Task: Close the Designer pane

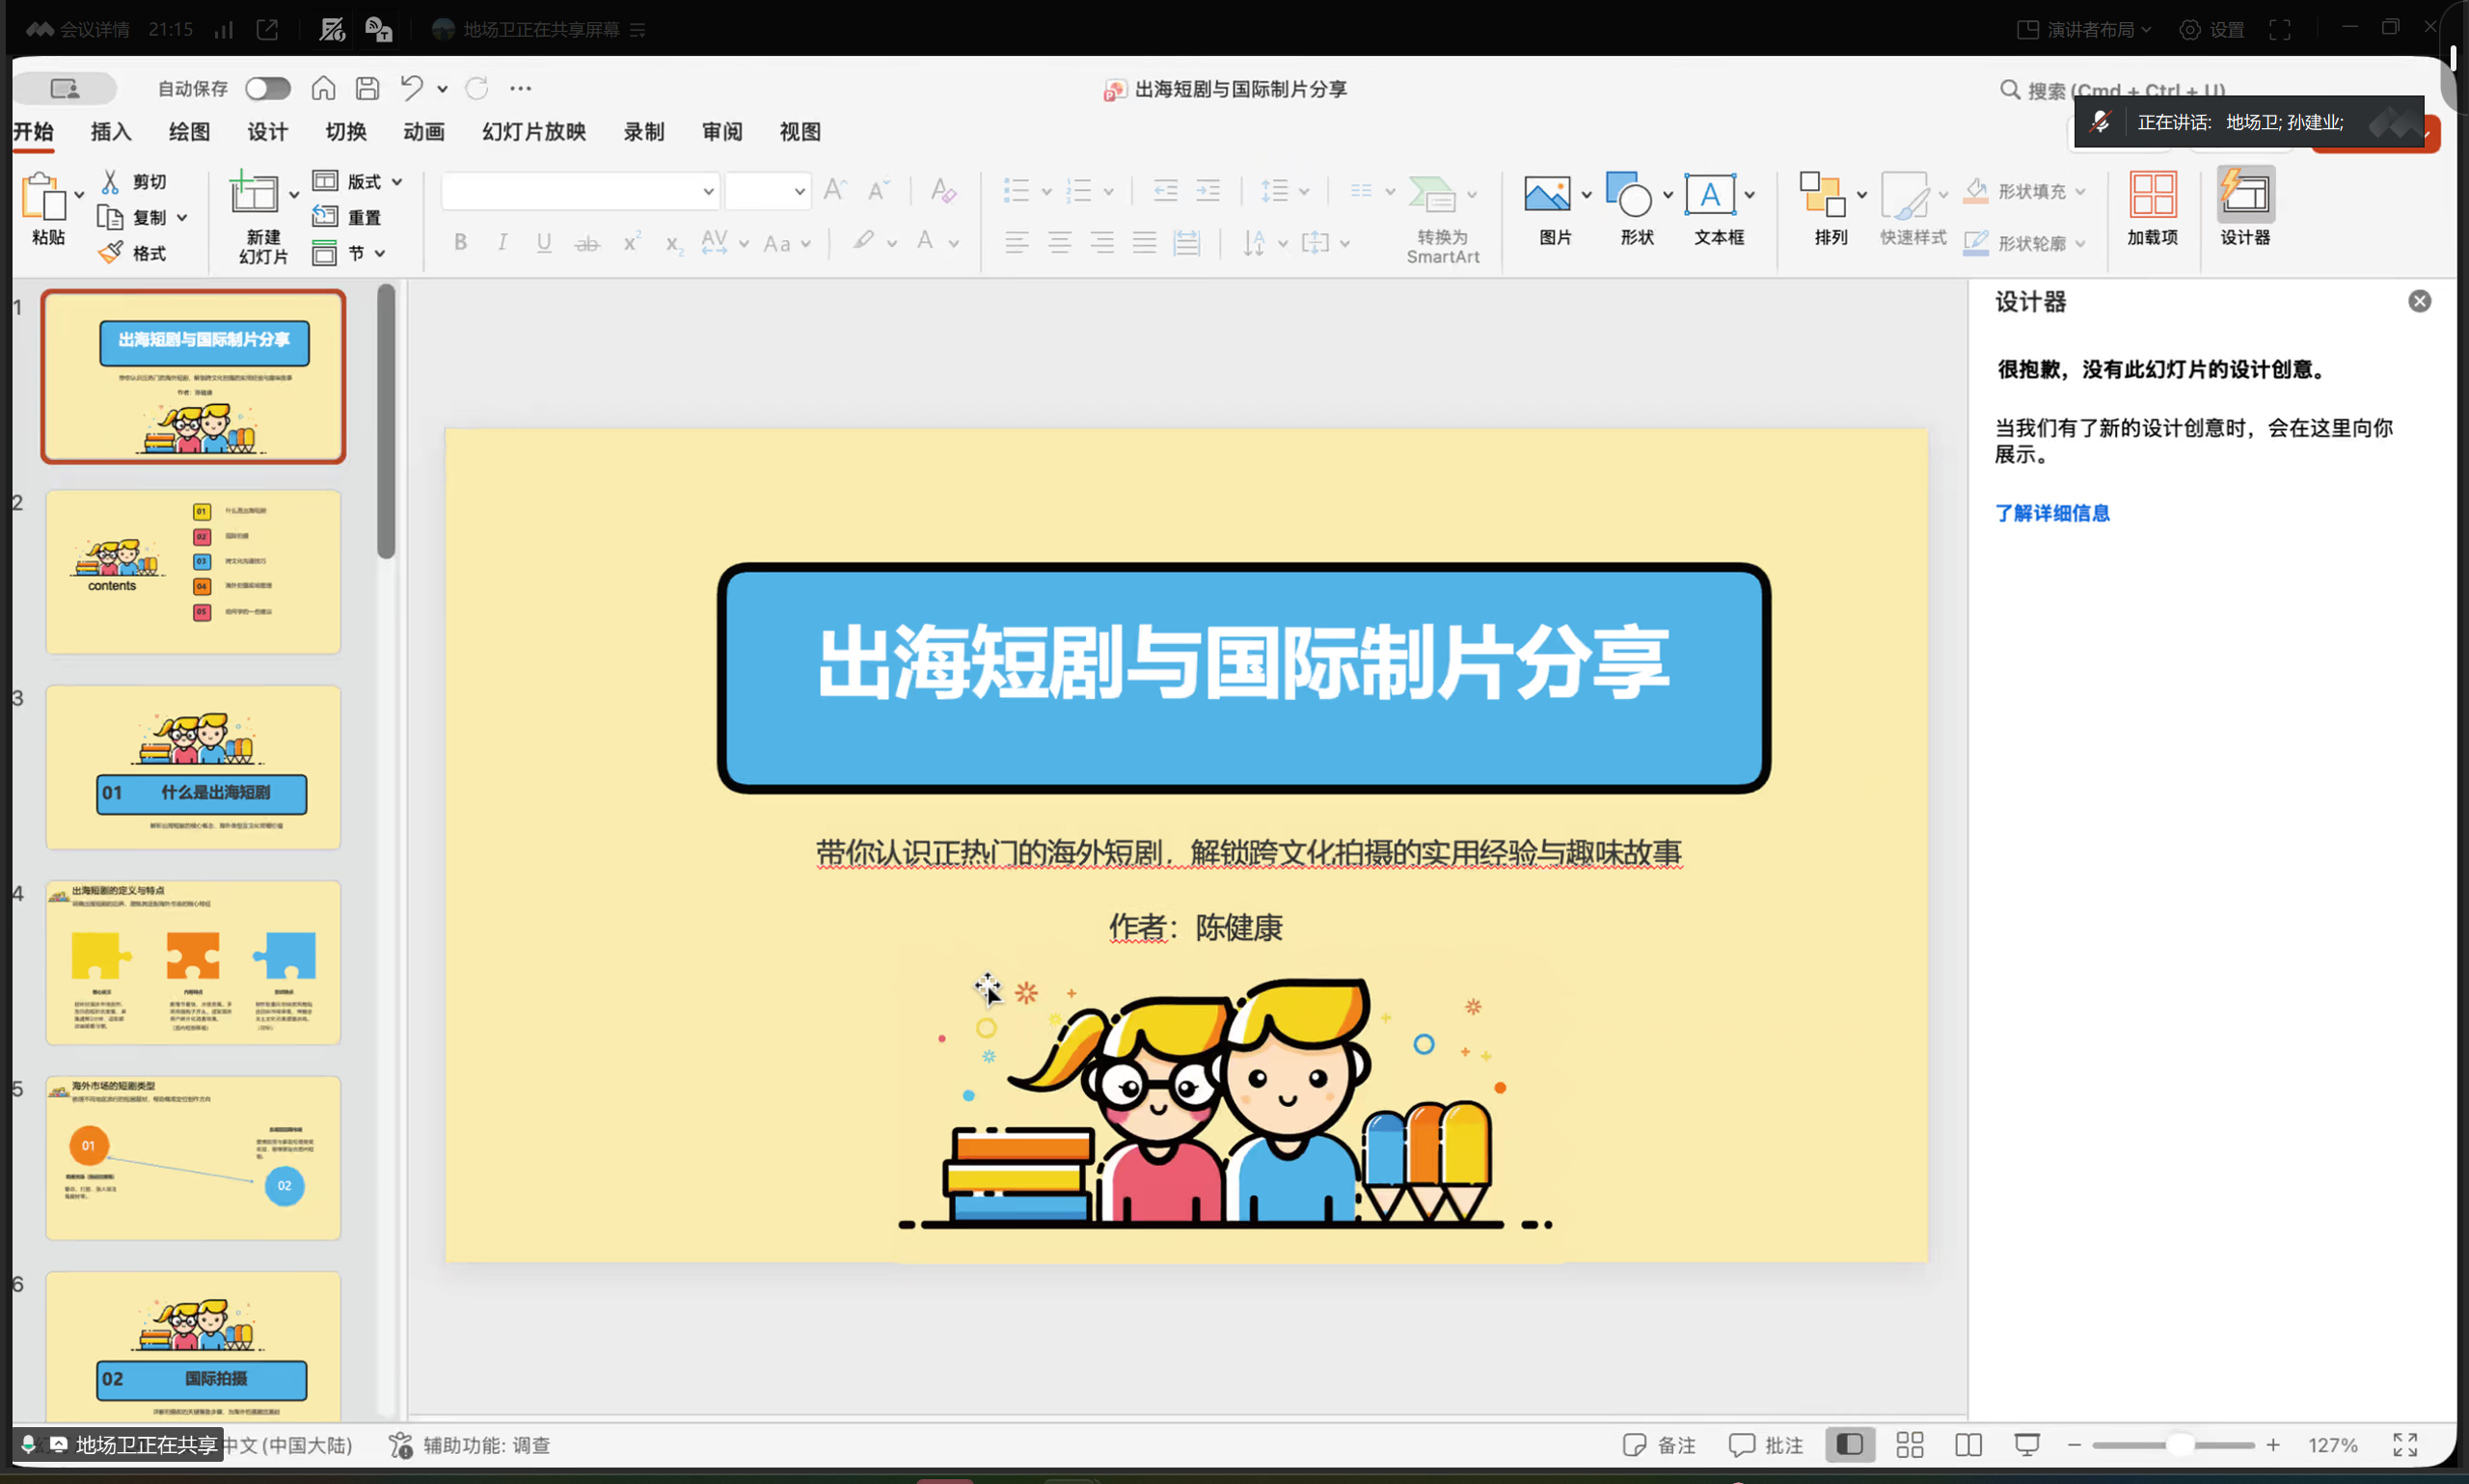Action: coord(2419,301)
